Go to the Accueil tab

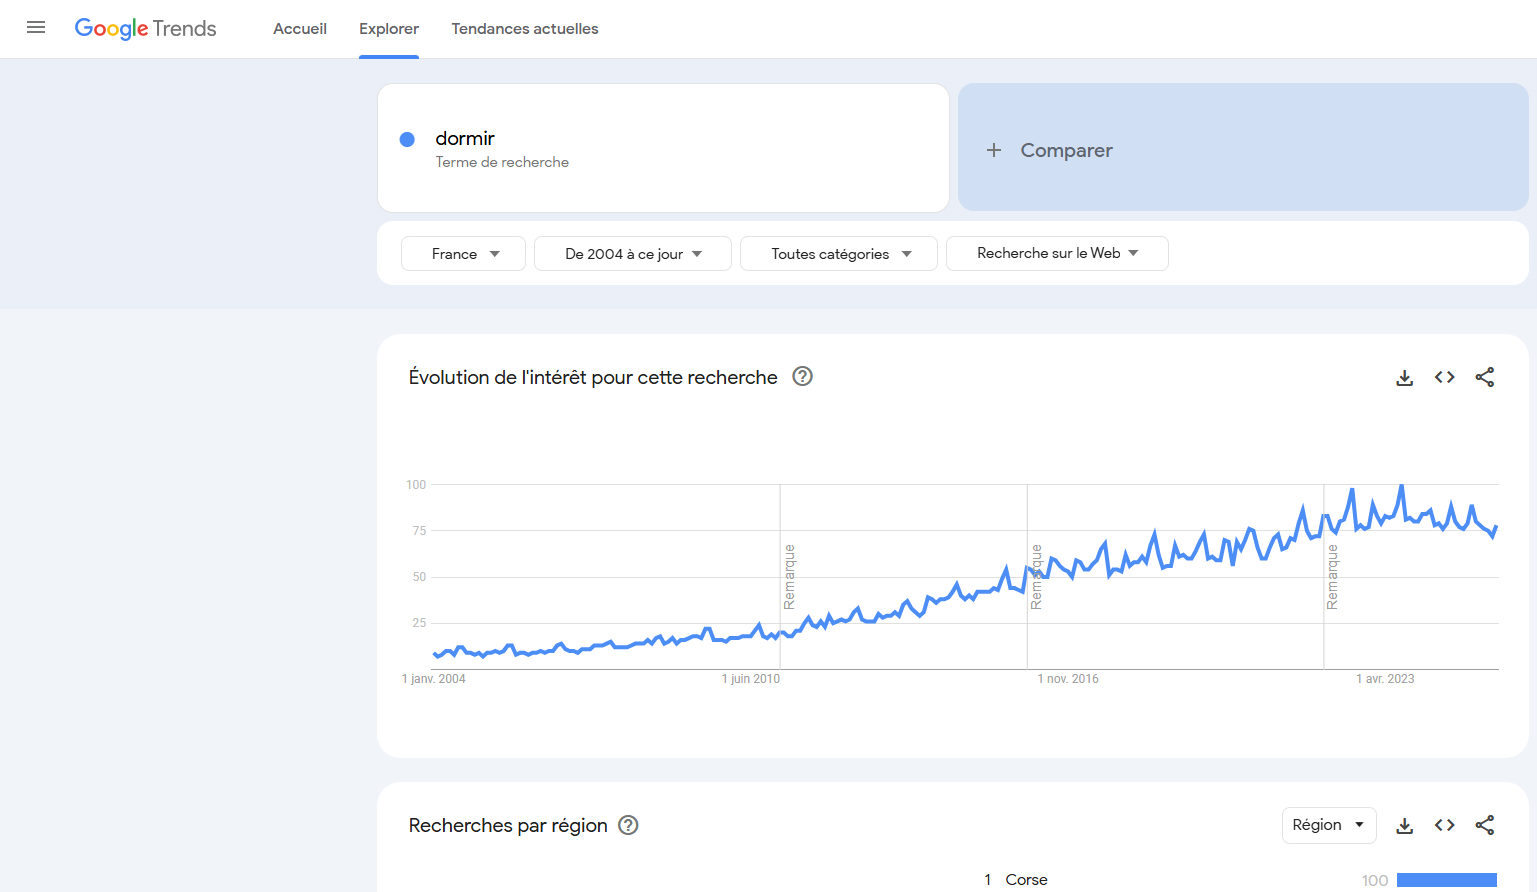click(x=300, y=29)
